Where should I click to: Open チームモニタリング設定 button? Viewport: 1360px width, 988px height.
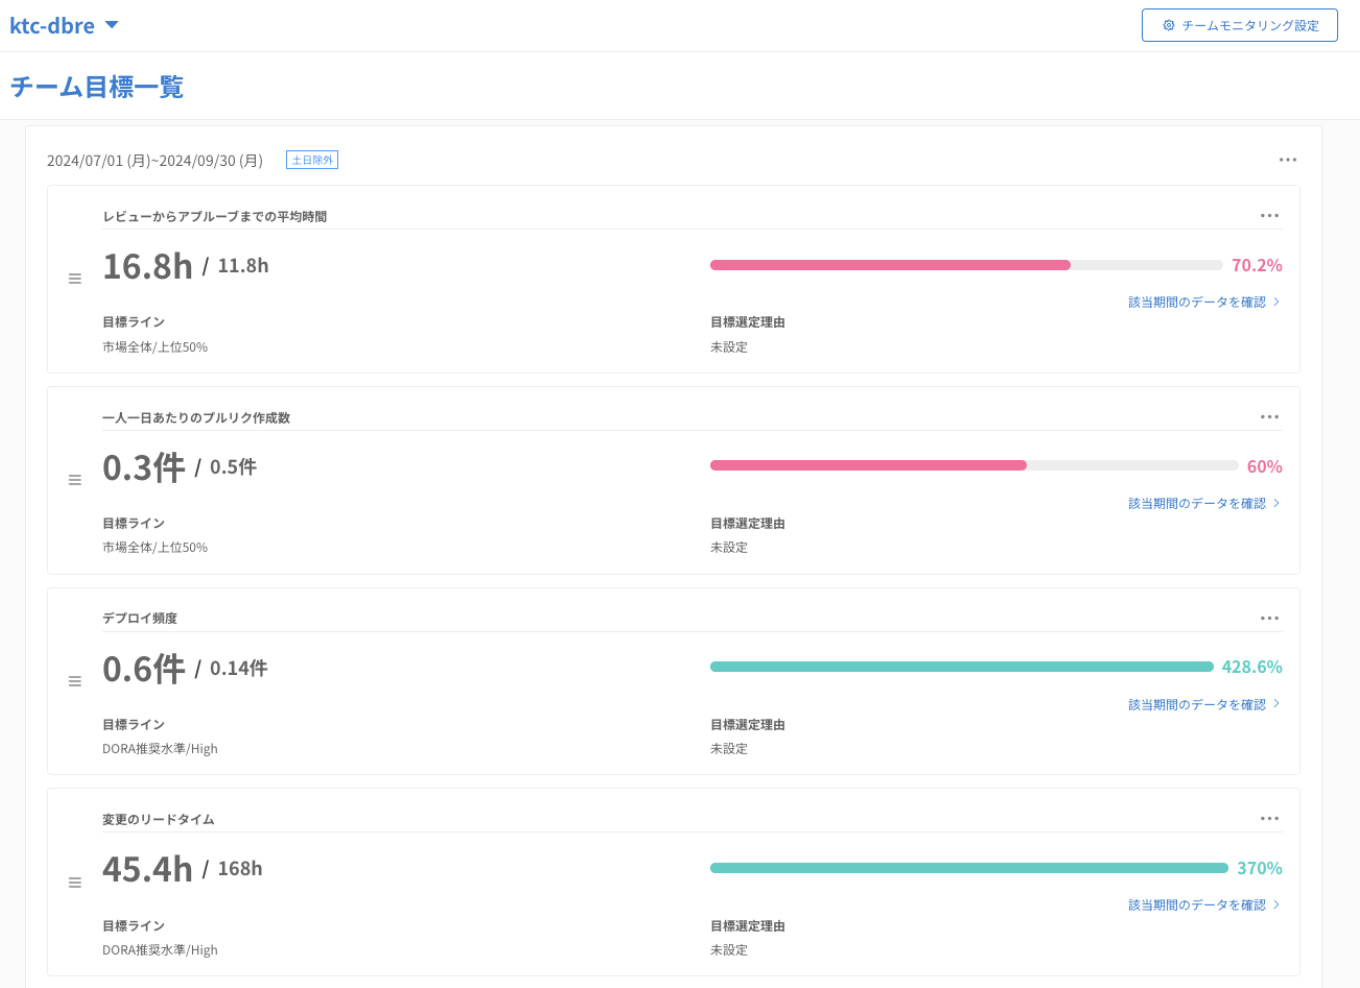click(x=1239, y=26)
